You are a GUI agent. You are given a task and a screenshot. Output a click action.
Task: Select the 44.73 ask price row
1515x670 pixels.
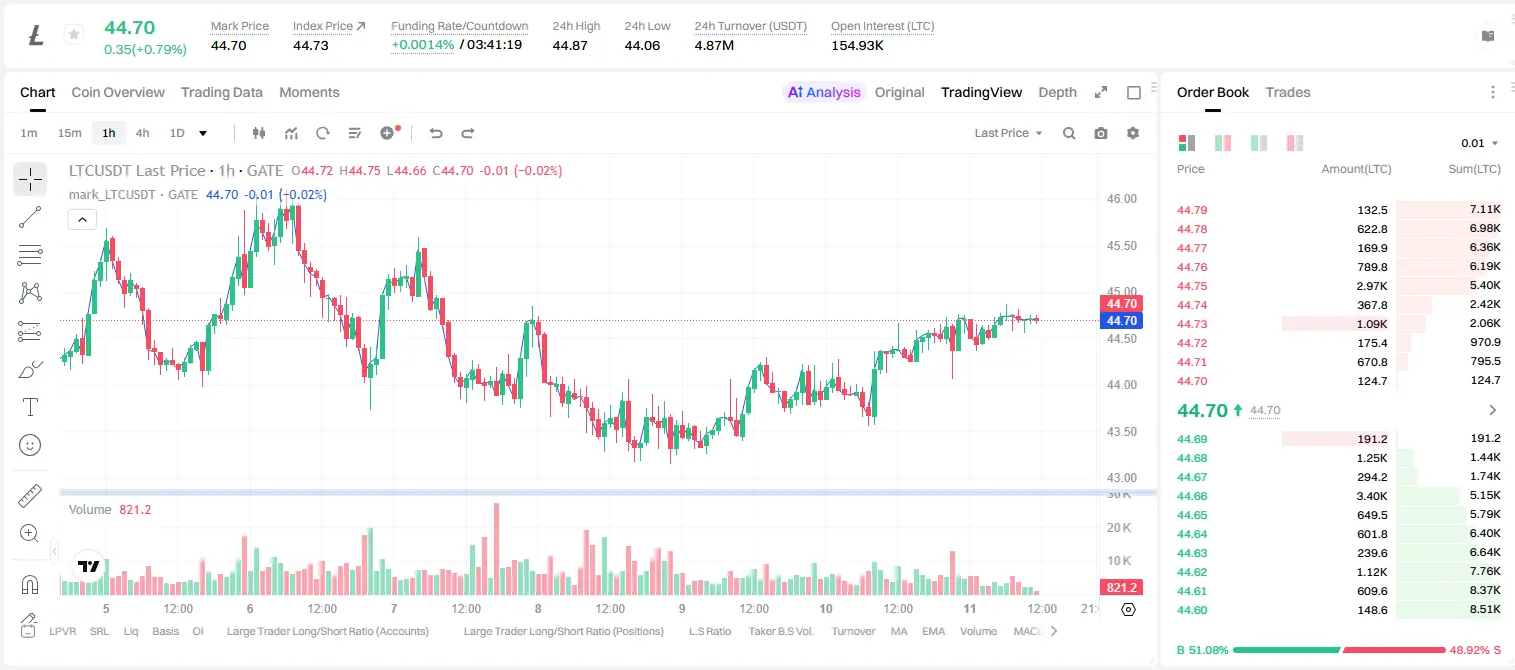[x=1339, y=323]
